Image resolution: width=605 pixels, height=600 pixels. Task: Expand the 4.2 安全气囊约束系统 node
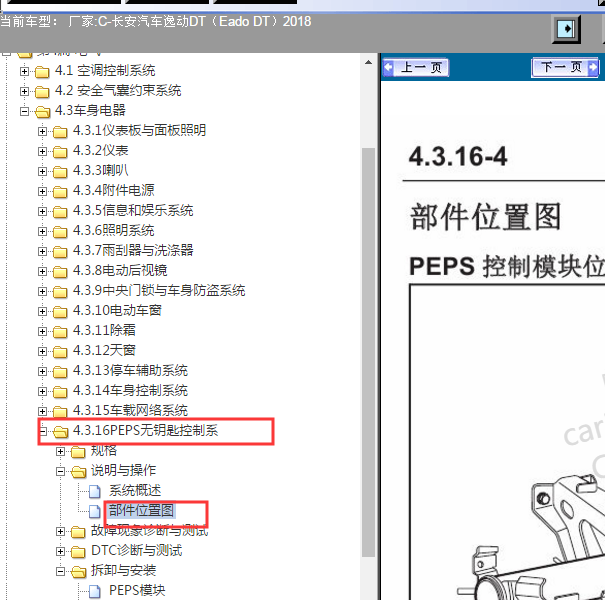pyautogui.click(x=24, y=91)
